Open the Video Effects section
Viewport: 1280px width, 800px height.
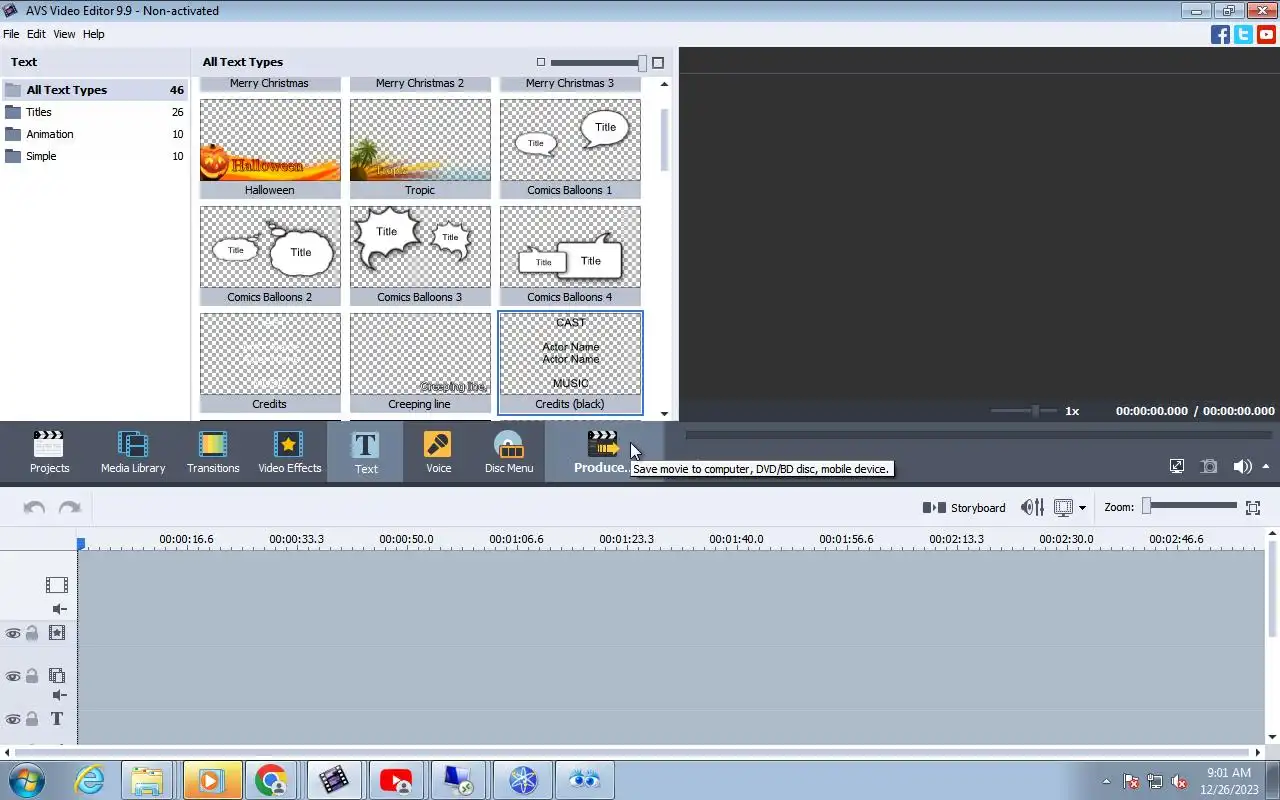click(290, 452)
